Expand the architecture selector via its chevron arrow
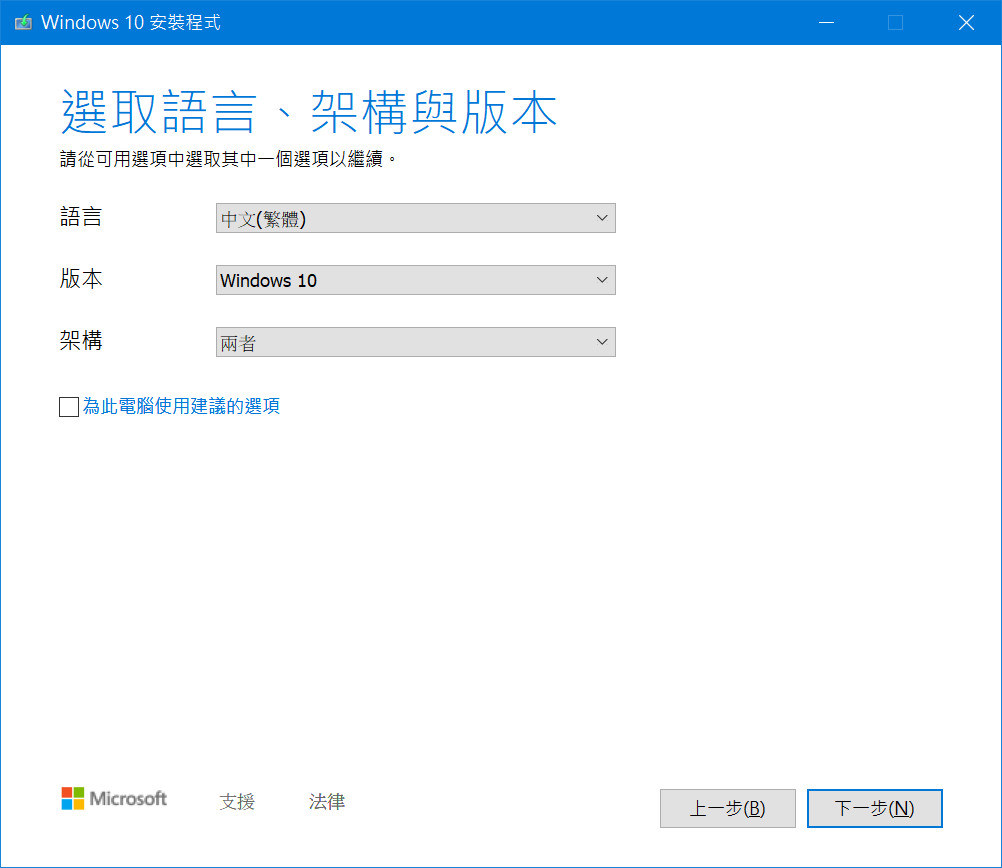This screenshot has height=868, width=1002. [x=602, y=342]
